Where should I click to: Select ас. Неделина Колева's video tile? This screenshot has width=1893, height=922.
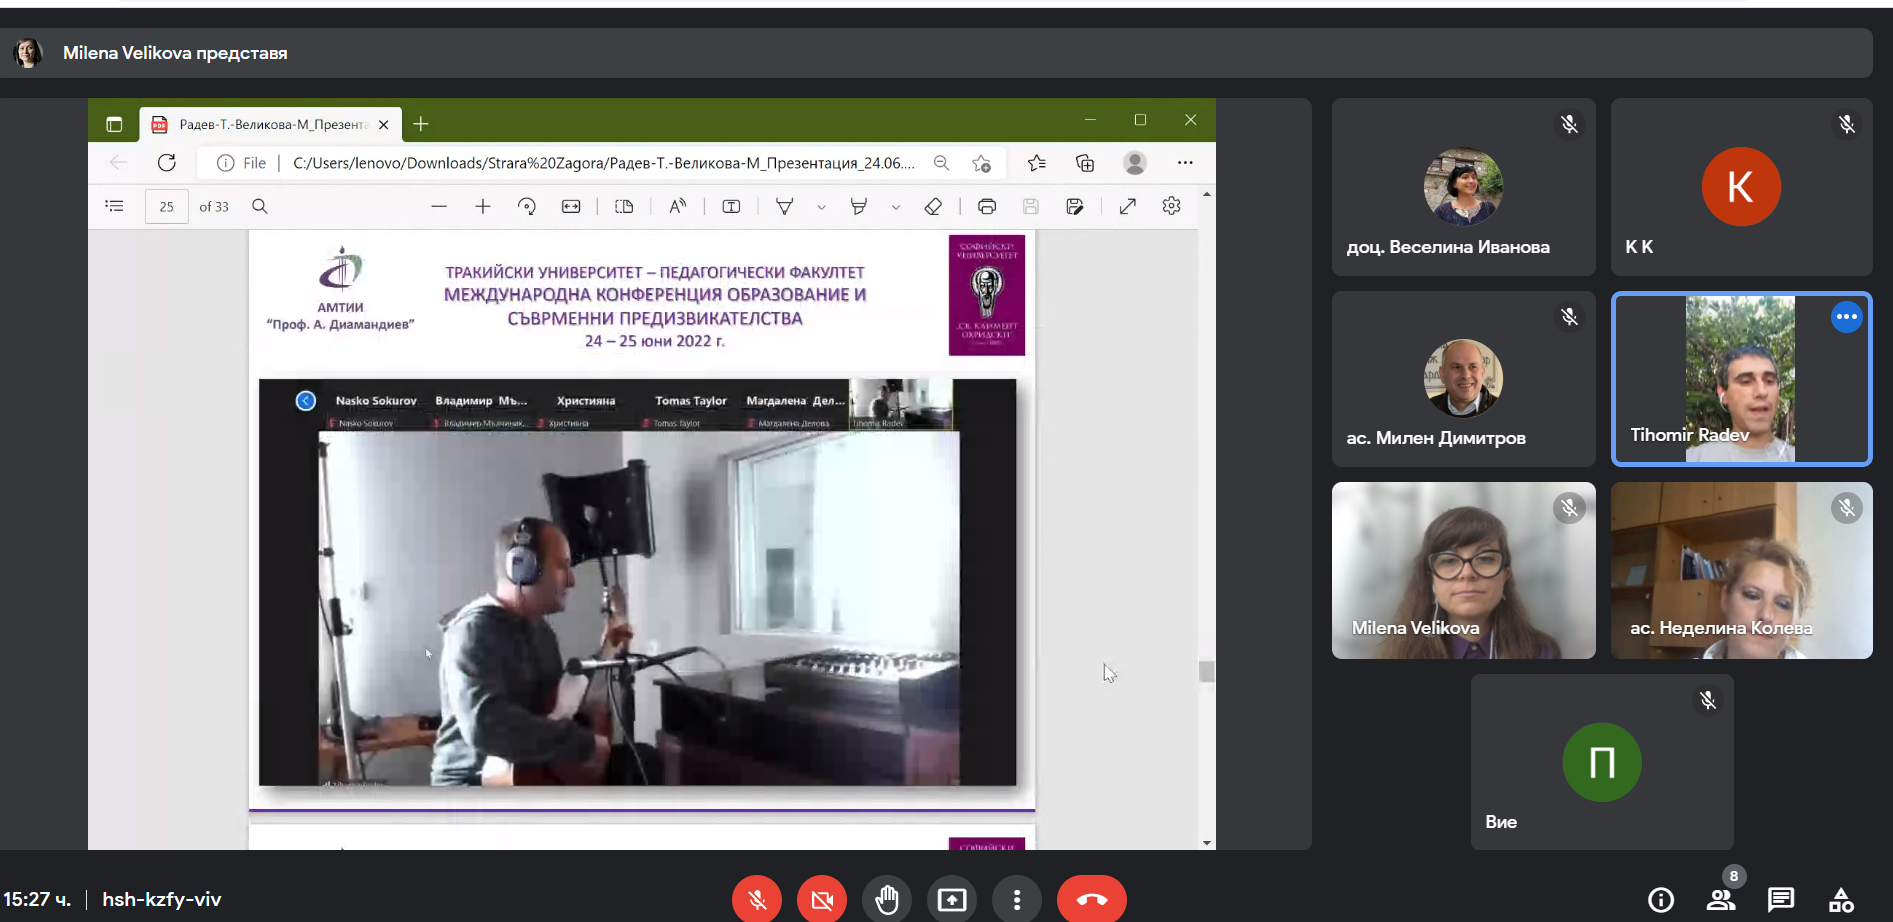1741,570
